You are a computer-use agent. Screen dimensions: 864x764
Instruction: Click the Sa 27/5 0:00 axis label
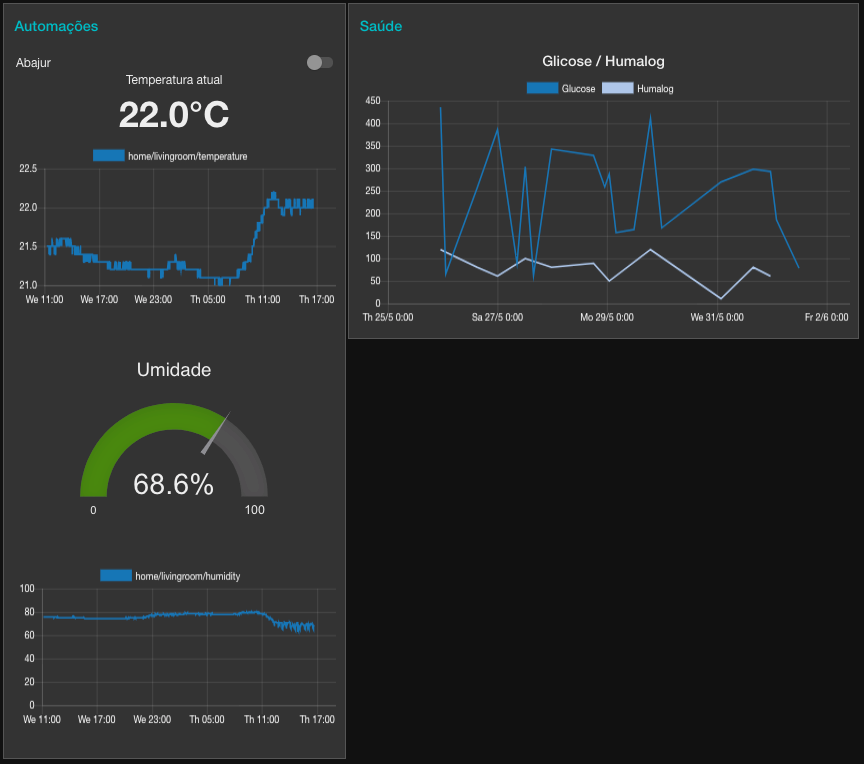coord(498,317)
